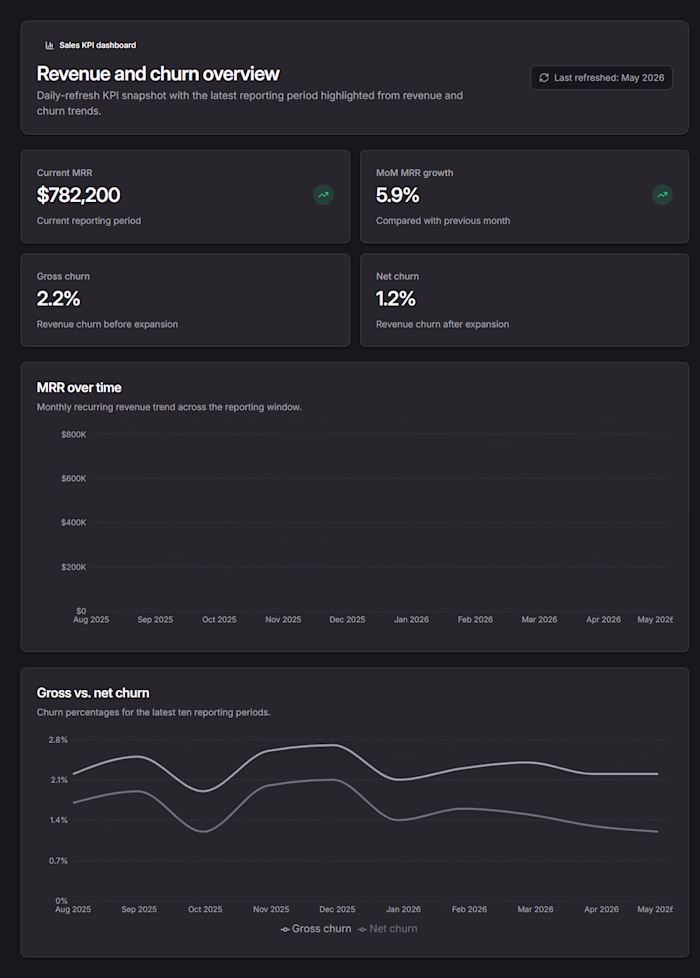Image resolution: width=700 pixels, height=978 pixels.
Task: Click the $800K axis label in MRR chart
Action: click(x=74, y=434)
